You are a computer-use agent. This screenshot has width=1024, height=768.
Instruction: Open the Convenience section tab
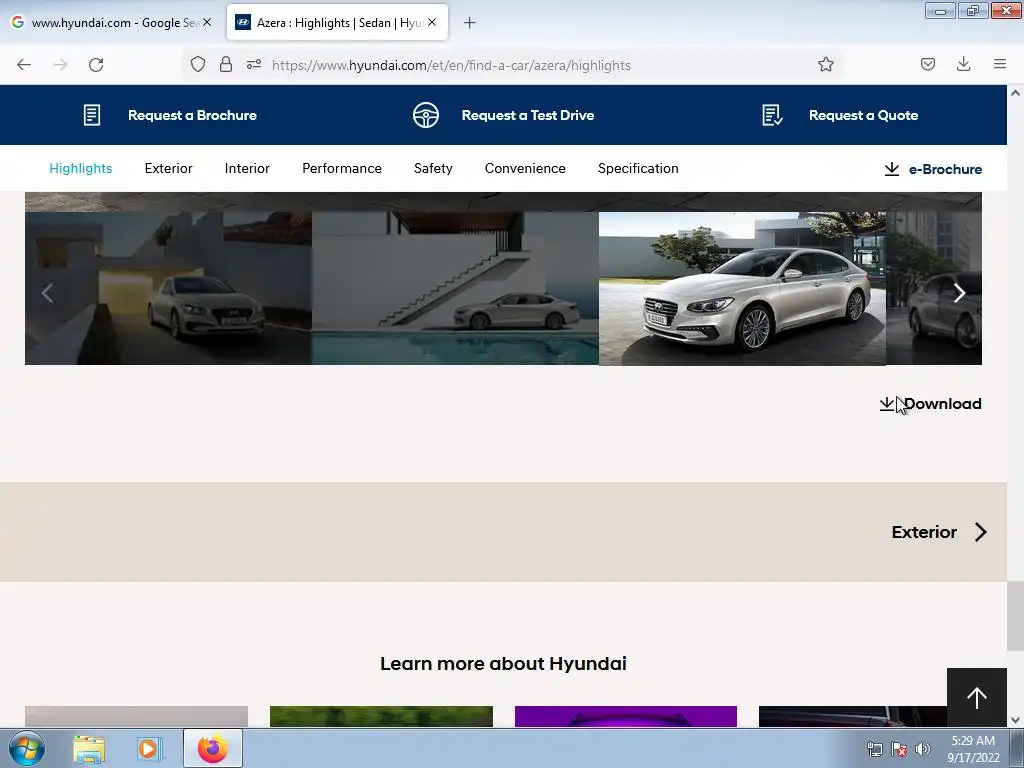point(525,168)
